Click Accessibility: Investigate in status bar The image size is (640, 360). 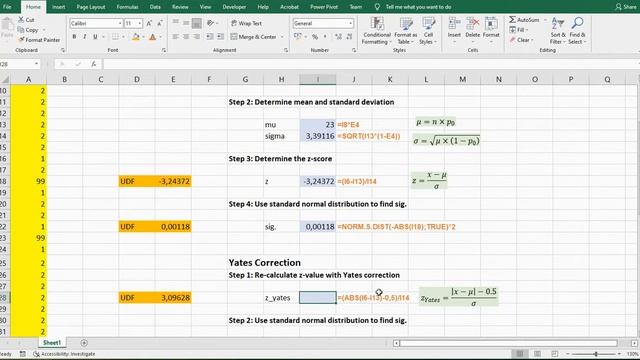[64, 354]
